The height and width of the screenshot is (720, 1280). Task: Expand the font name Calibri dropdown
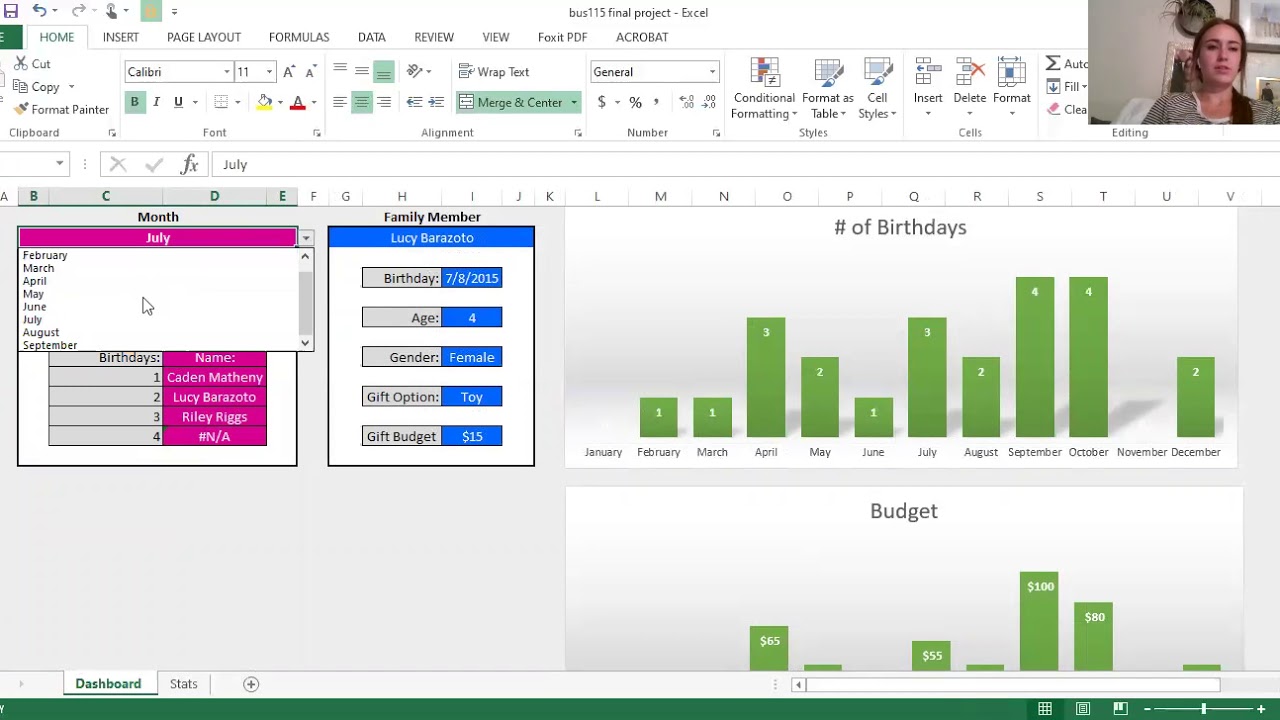(227, 72)
